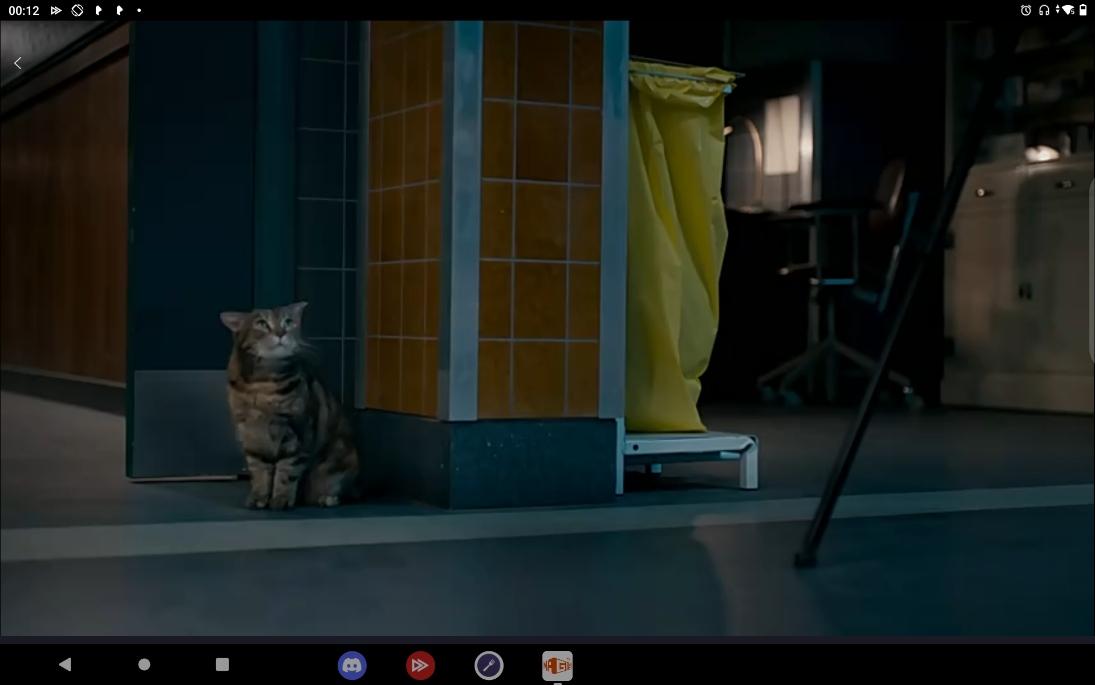
Task: Tap the screen rotation notification icon
Action: pos(77,10)
